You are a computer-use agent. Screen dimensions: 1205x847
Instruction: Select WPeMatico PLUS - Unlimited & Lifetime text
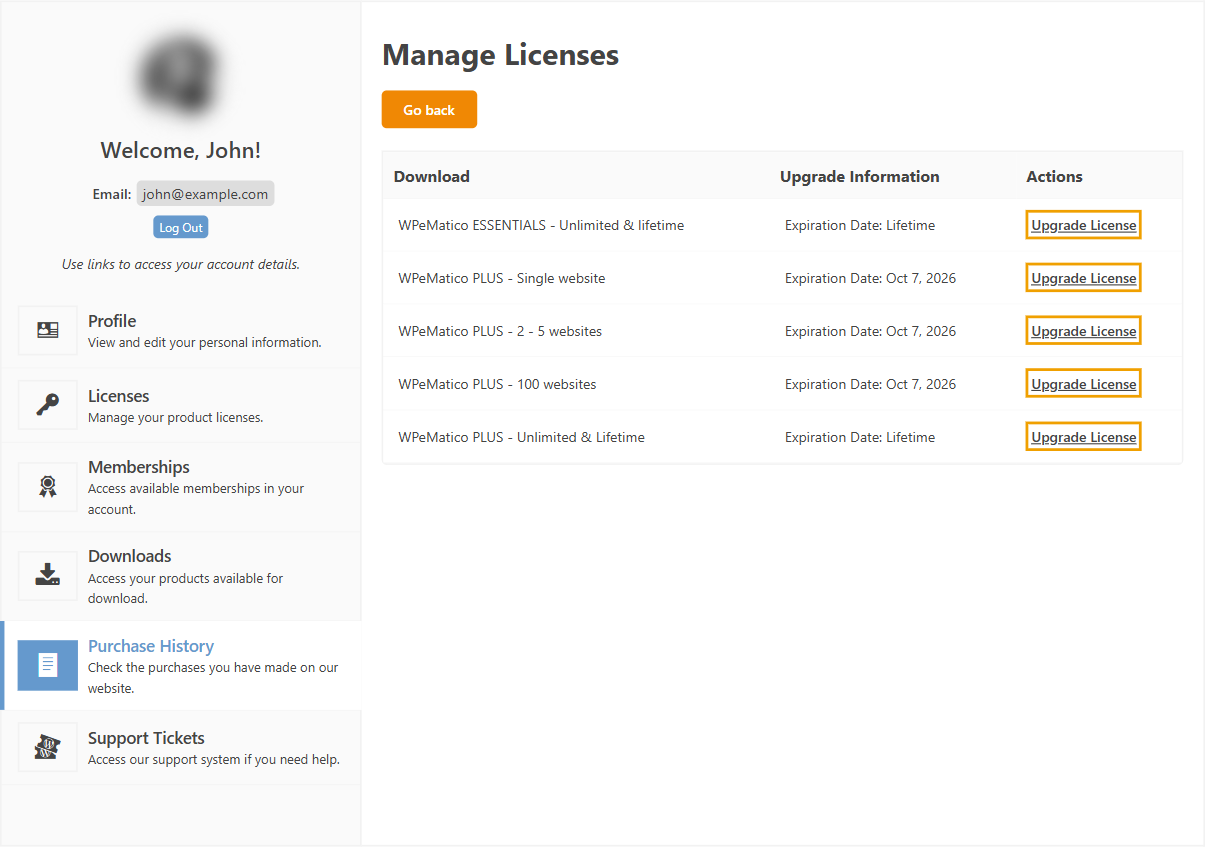pyautogui.click(x=521, y=437)
